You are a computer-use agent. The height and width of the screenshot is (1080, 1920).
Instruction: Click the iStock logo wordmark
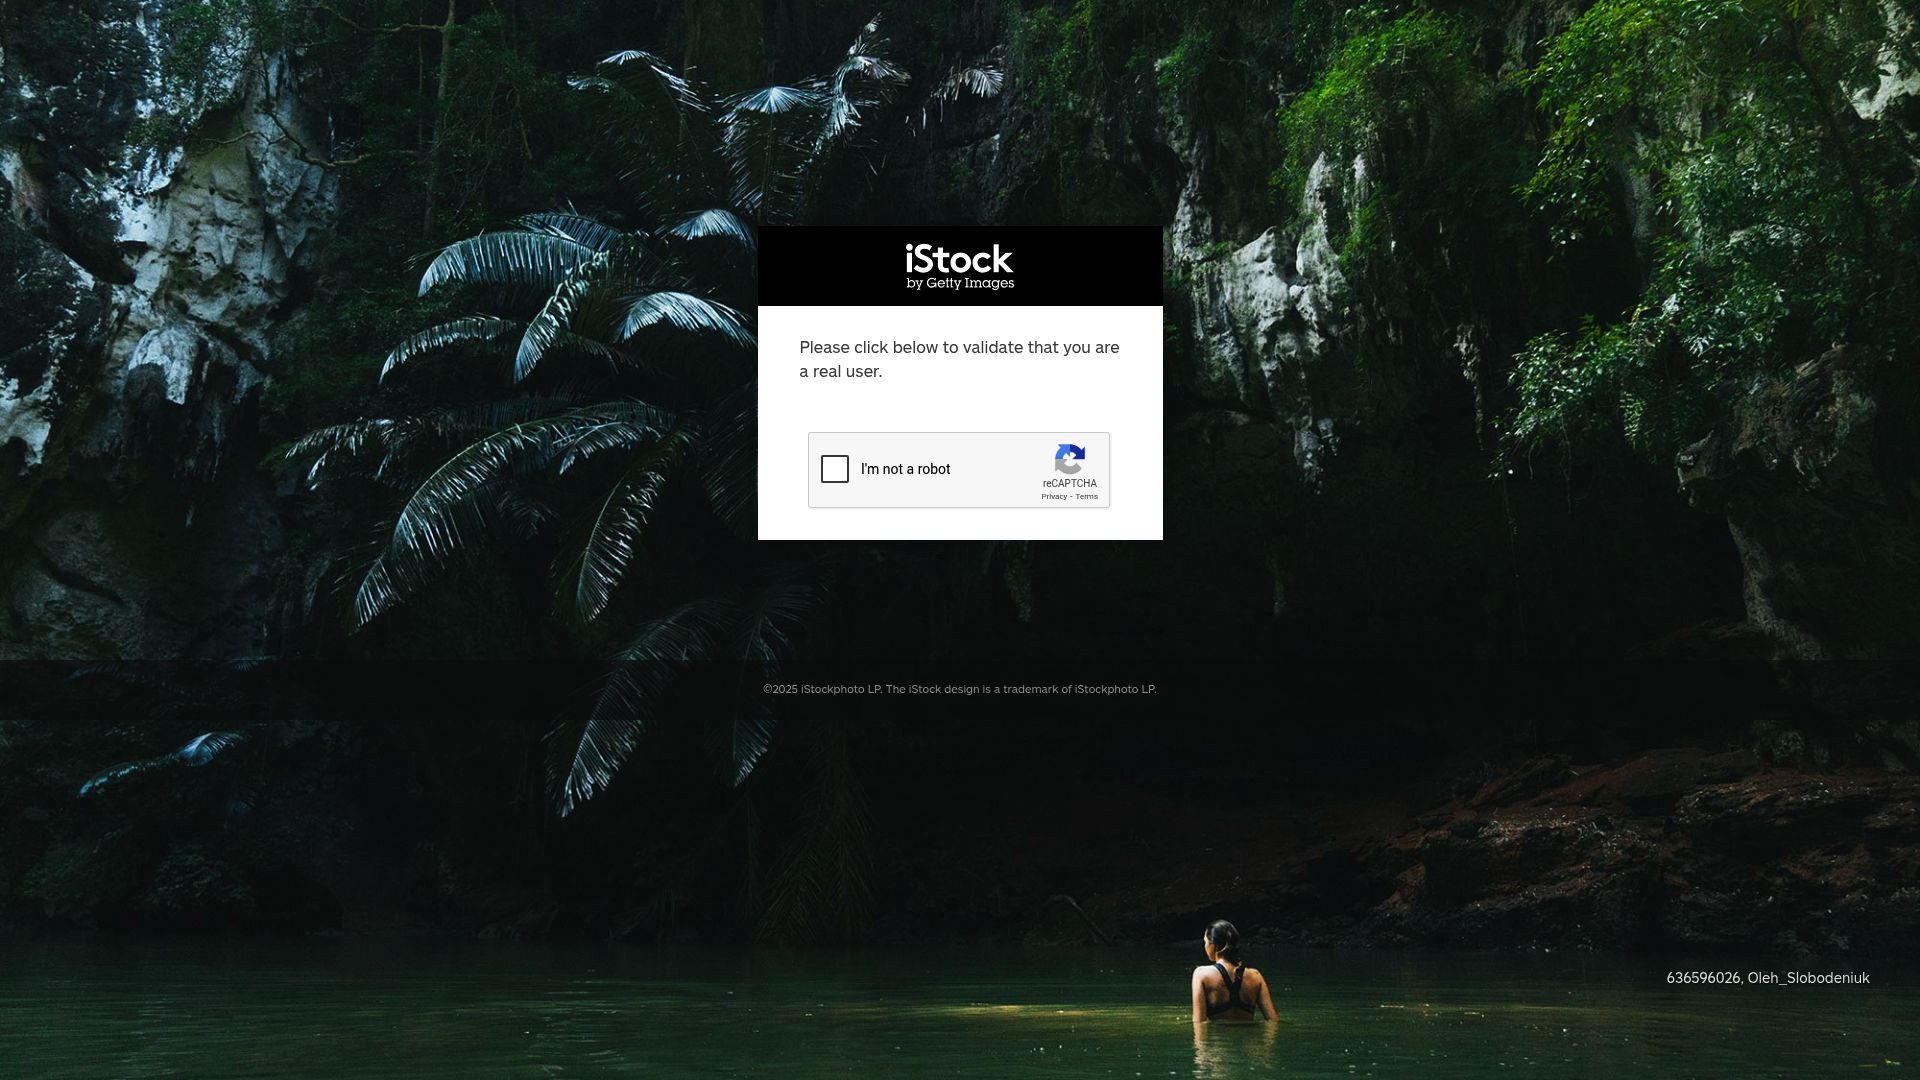pyautogui.click(x=959, y=260)
